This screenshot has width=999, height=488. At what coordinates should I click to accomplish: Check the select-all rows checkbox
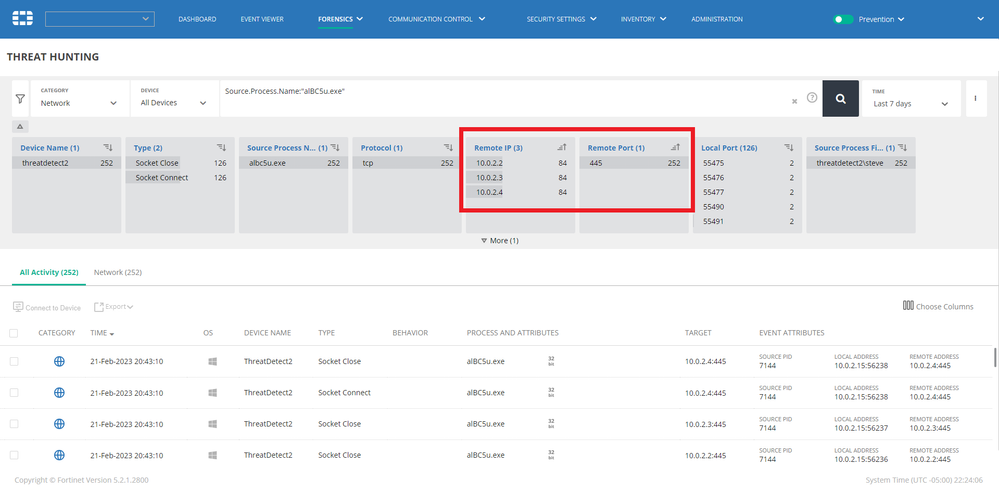click(14, 333)
